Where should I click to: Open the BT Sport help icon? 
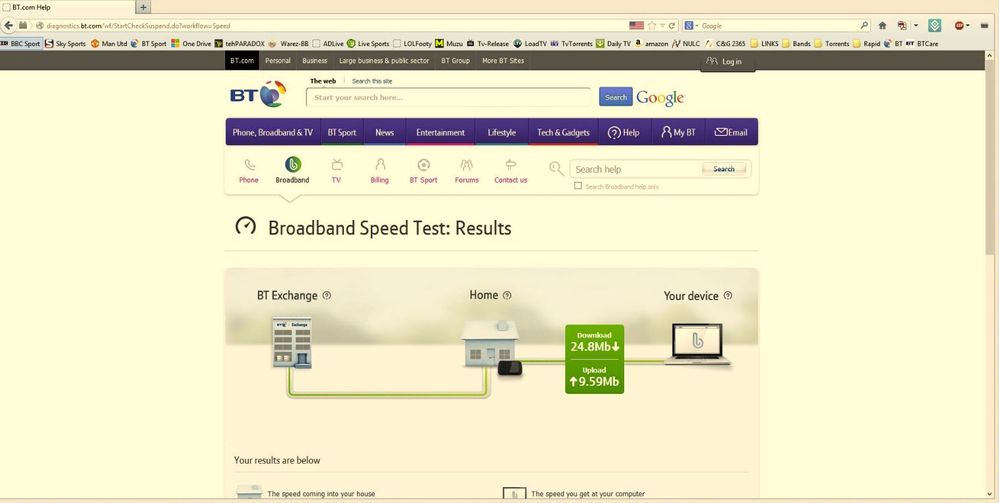(424, 165)
